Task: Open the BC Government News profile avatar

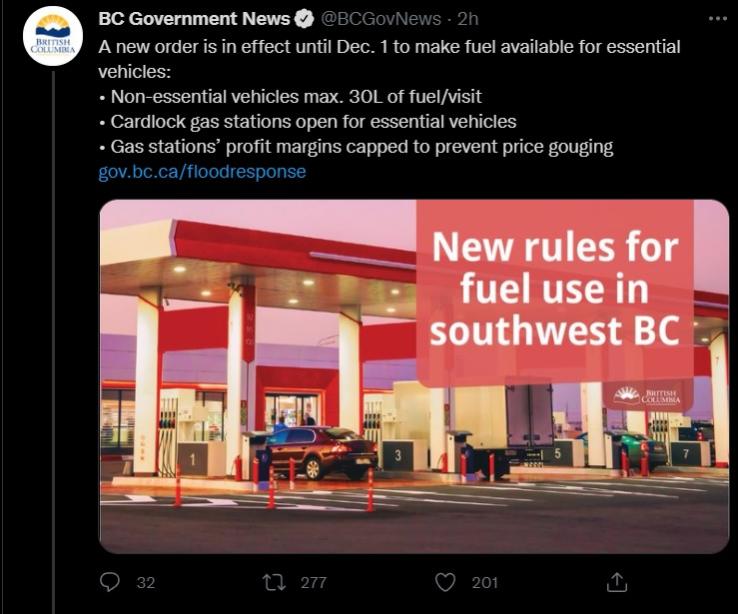Action: coord(52,36)
